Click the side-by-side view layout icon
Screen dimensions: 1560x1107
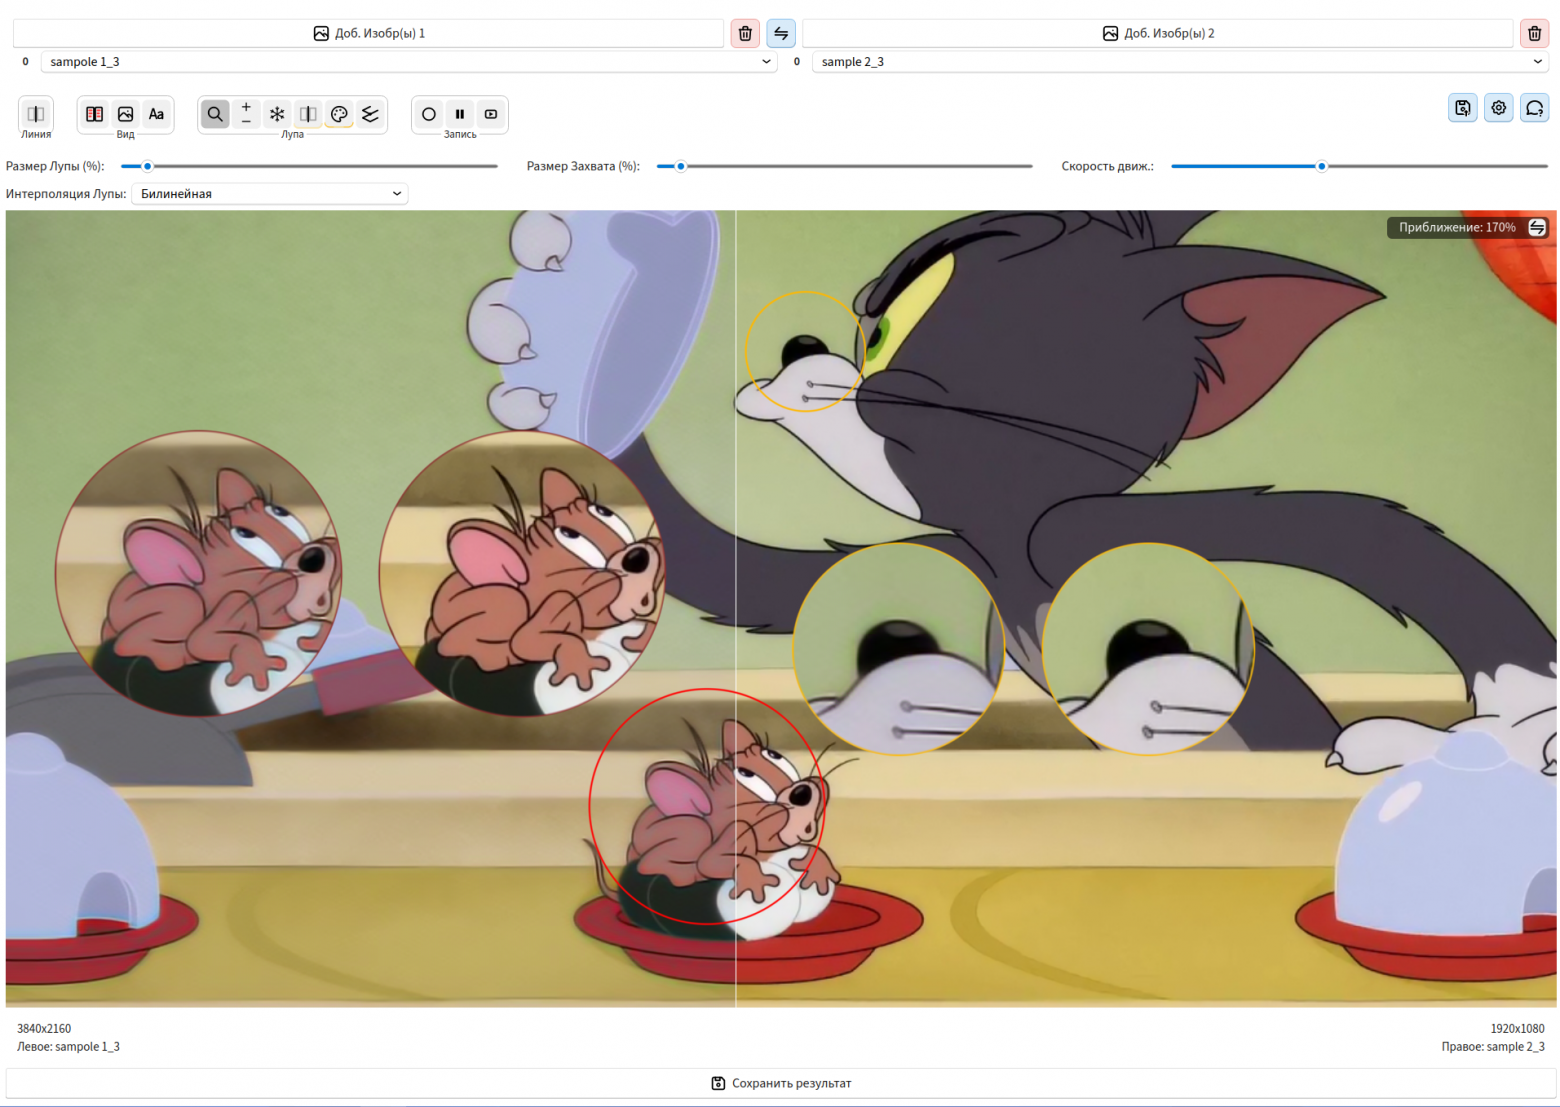pyautogui.click(x=95, y=114)
